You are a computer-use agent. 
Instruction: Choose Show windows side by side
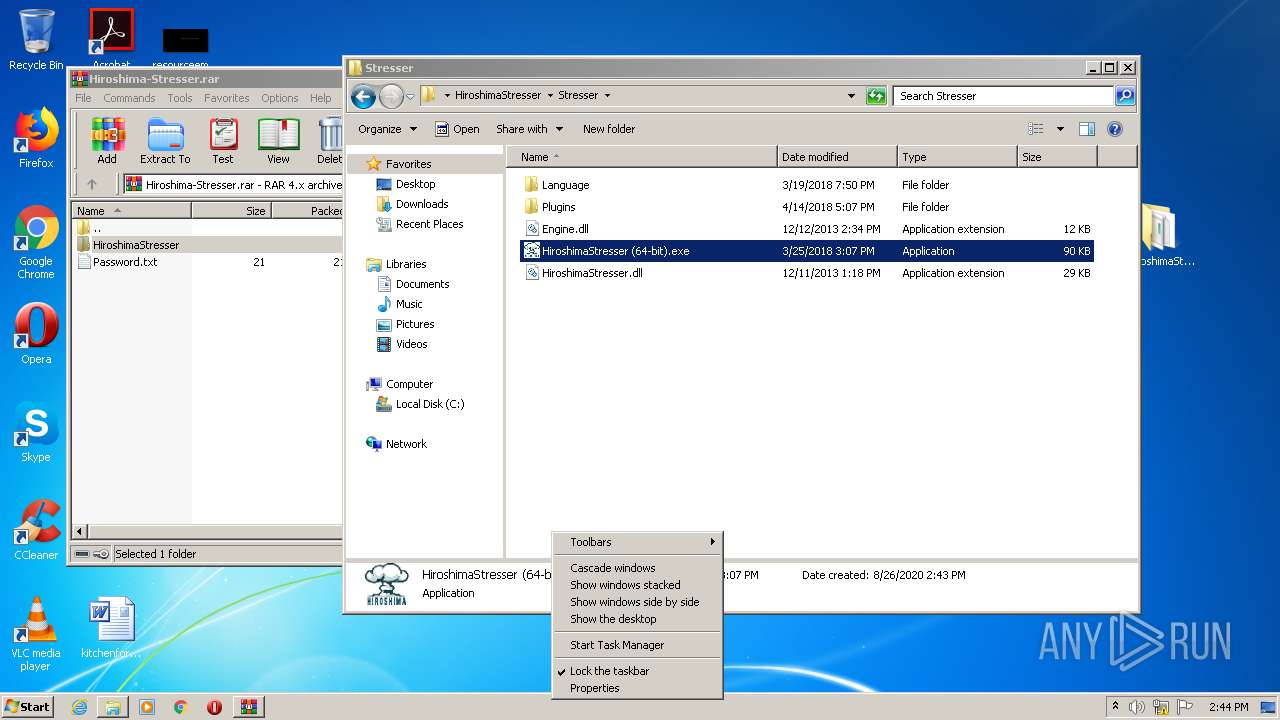[x=637, y=602]
